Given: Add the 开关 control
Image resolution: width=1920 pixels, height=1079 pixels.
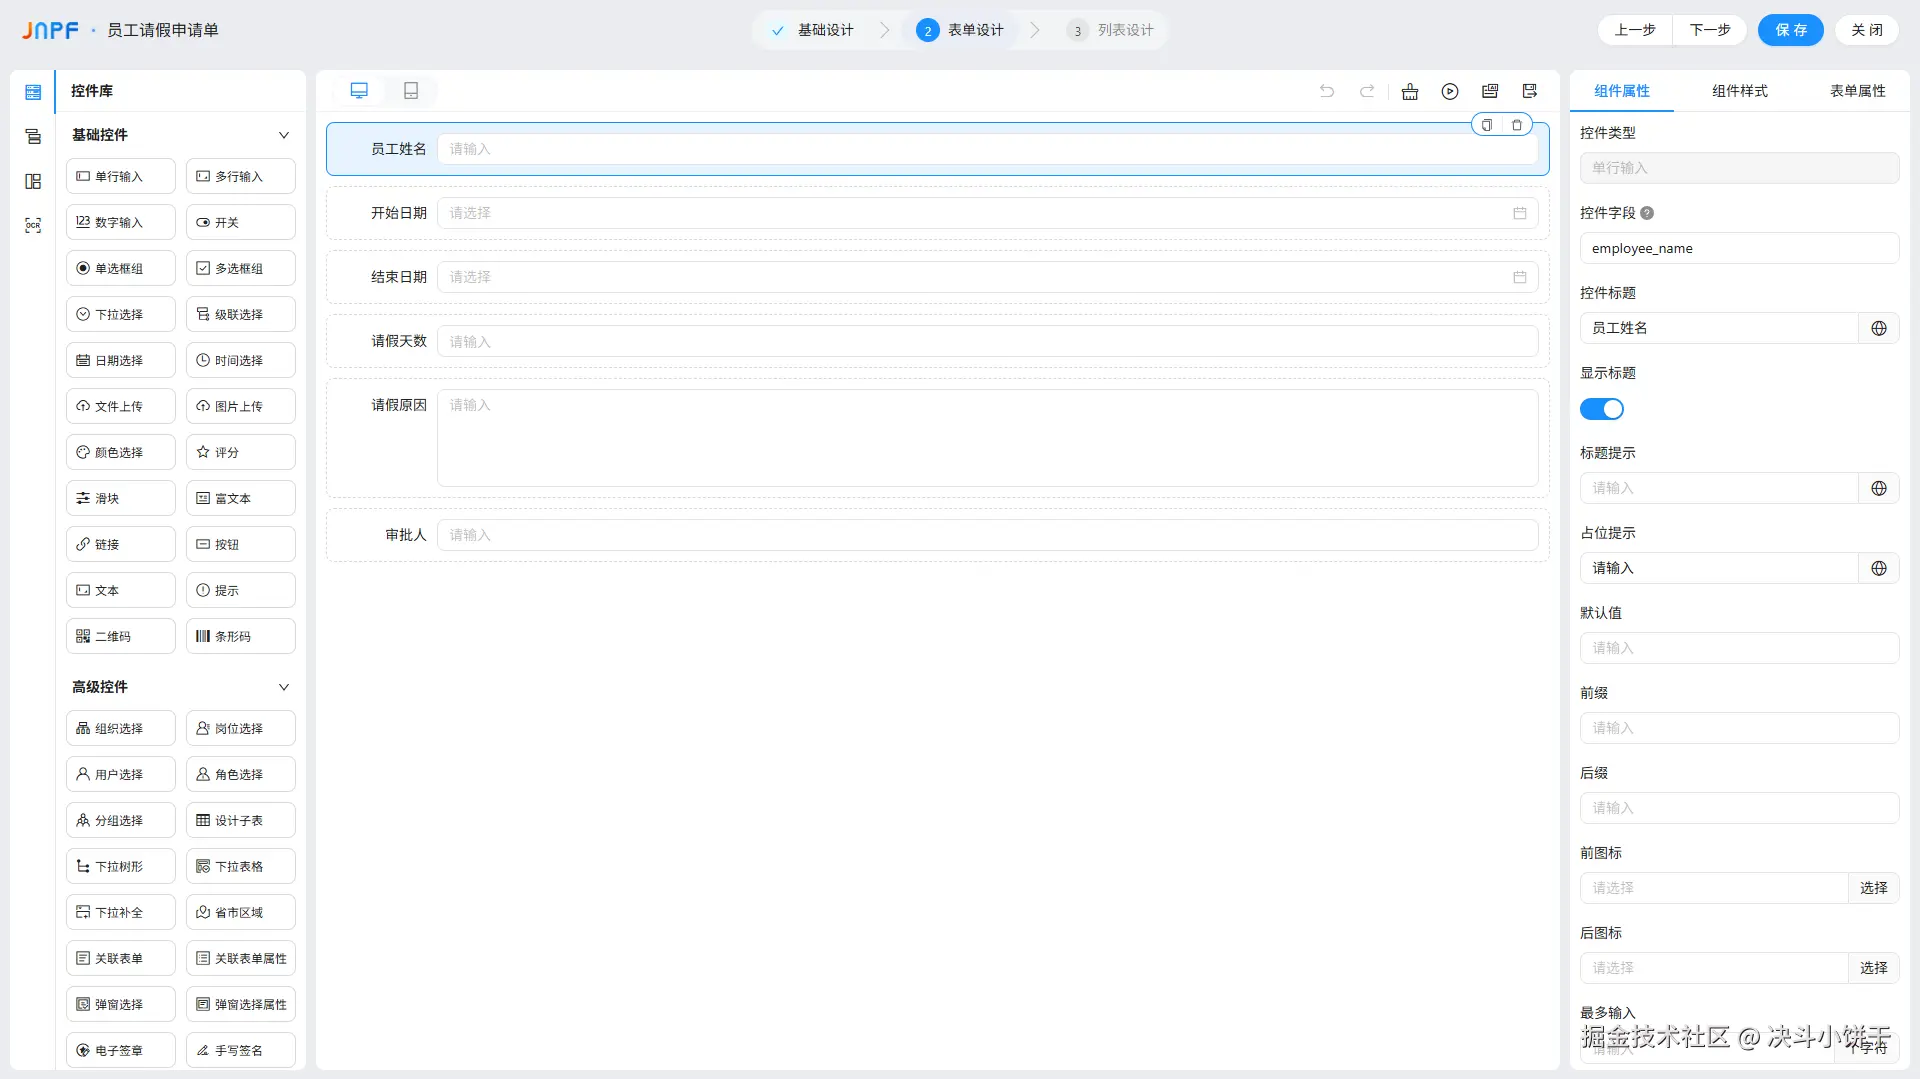Looking at the screenshot, I should coord(241,222).
